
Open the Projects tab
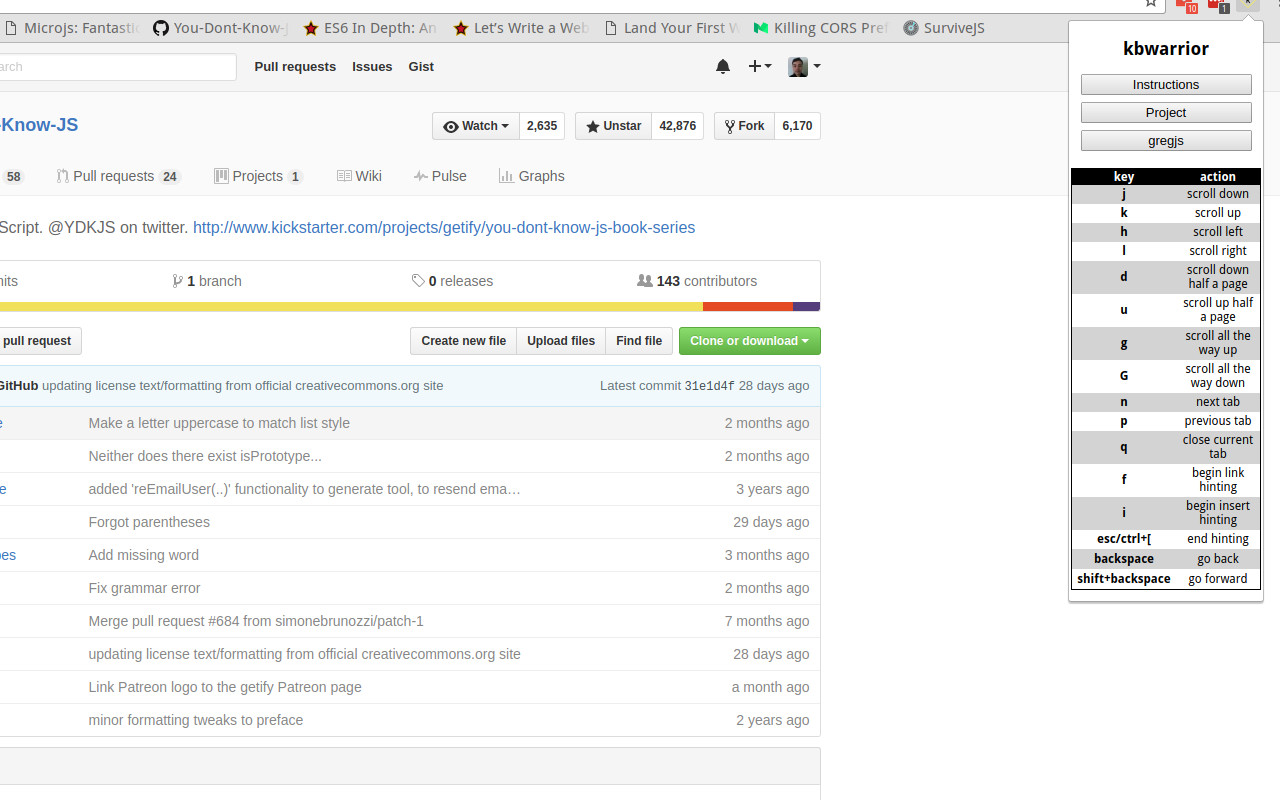tap(258, 176)
